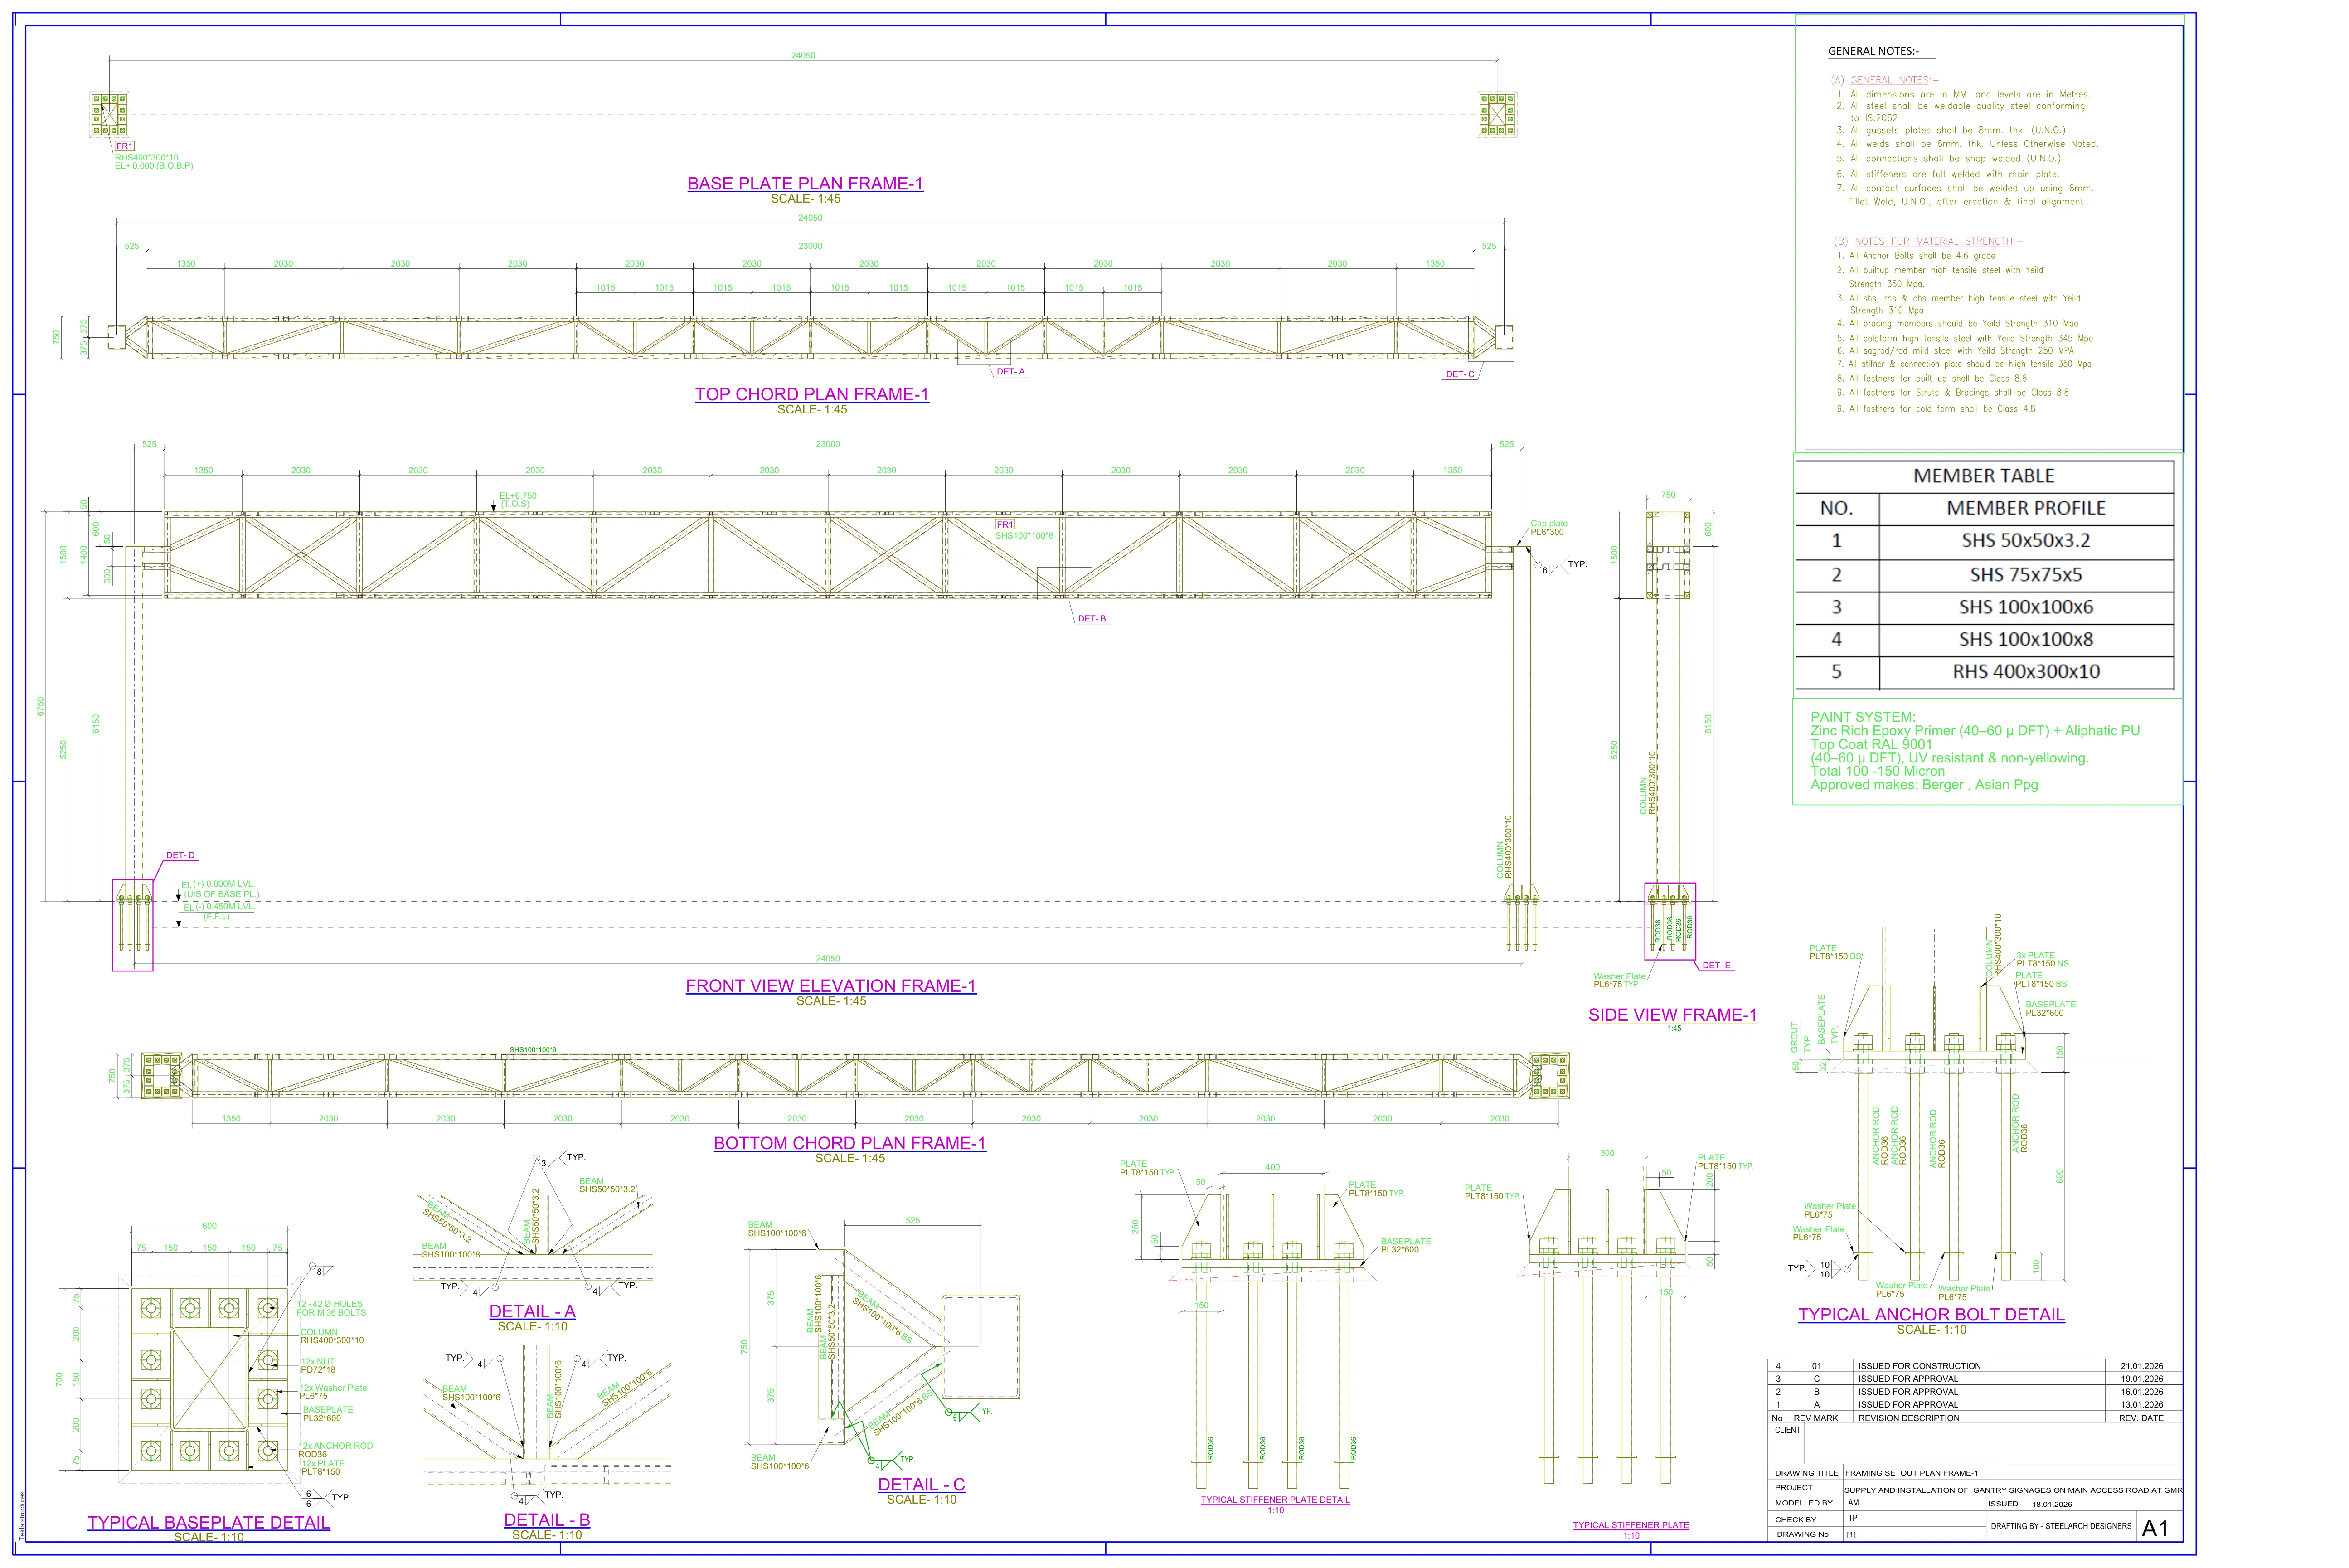Click the 'DETAIL - A' title
This screenshot has height=1568, width=2349.
pos(532,1312)
